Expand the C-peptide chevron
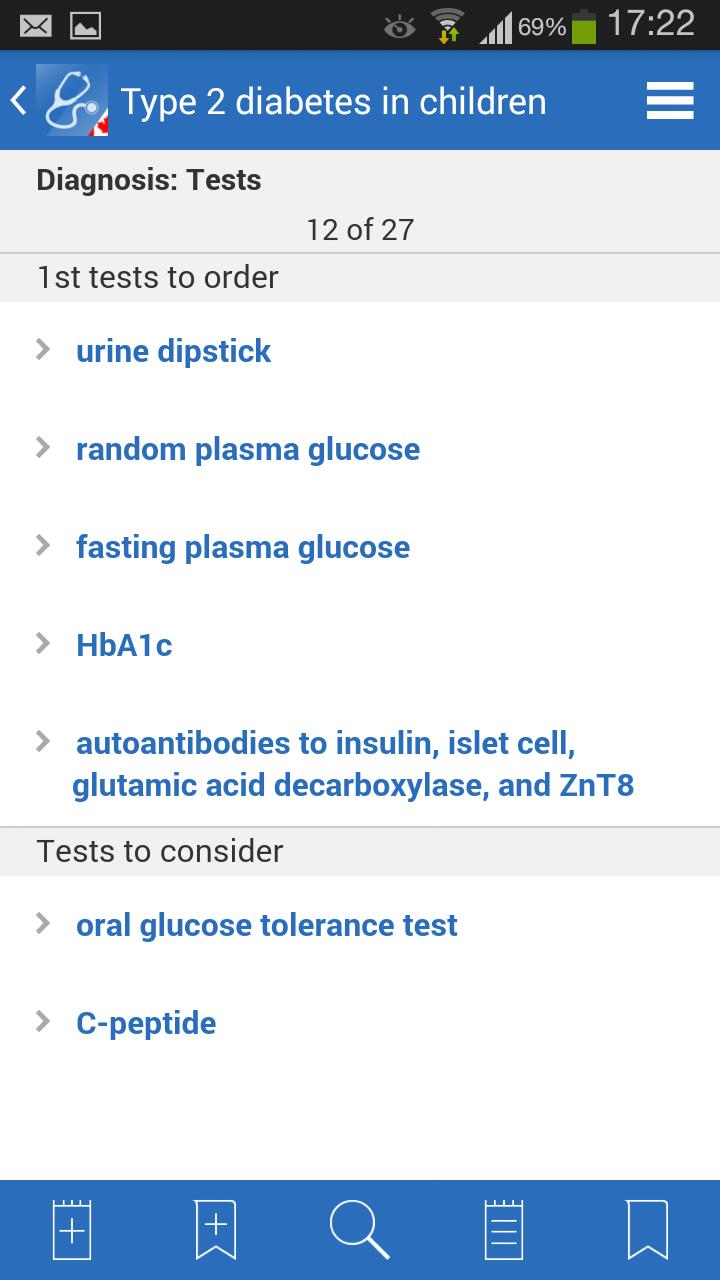720x1280 pixels. pos(42,1021)
